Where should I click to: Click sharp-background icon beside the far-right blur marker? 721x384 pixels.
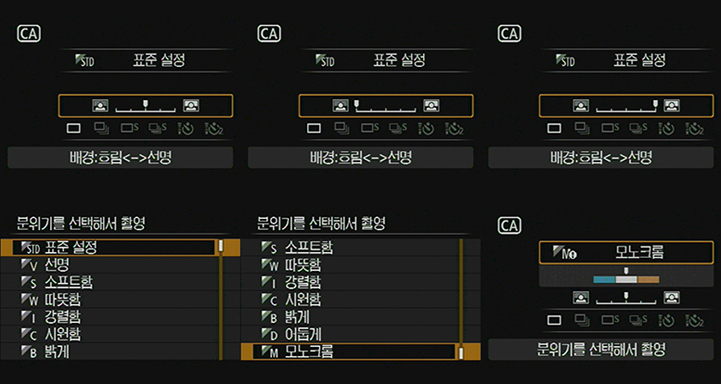[671, 106]
